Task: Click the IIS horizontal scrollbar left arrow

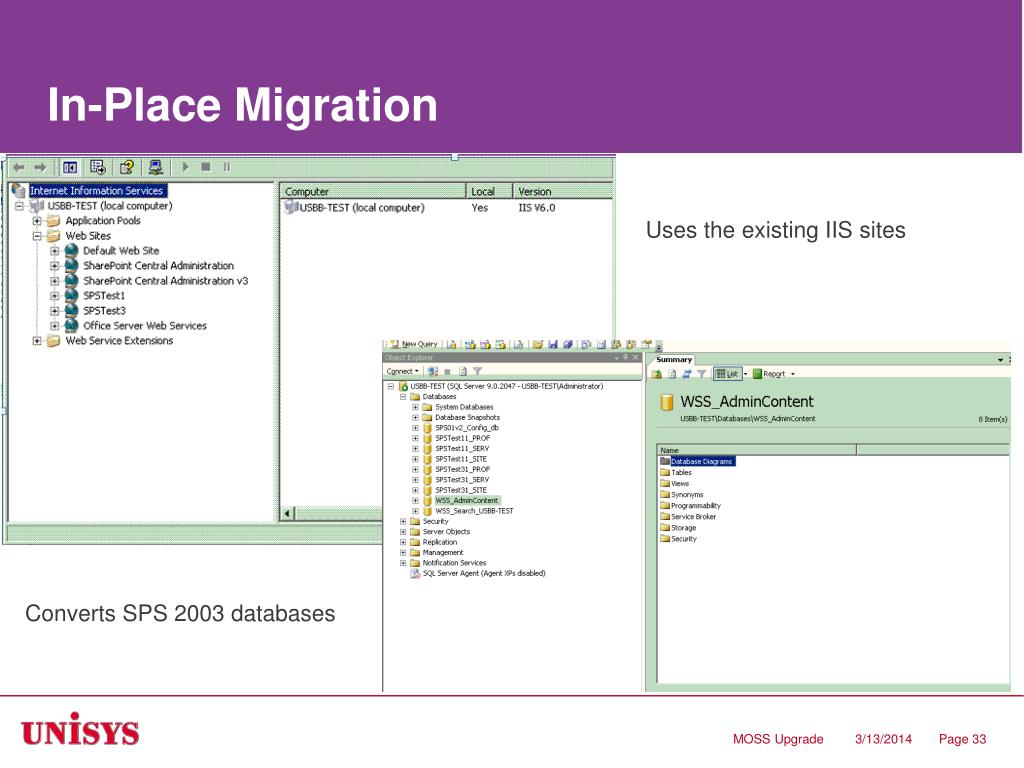Action: pos(287,513)
